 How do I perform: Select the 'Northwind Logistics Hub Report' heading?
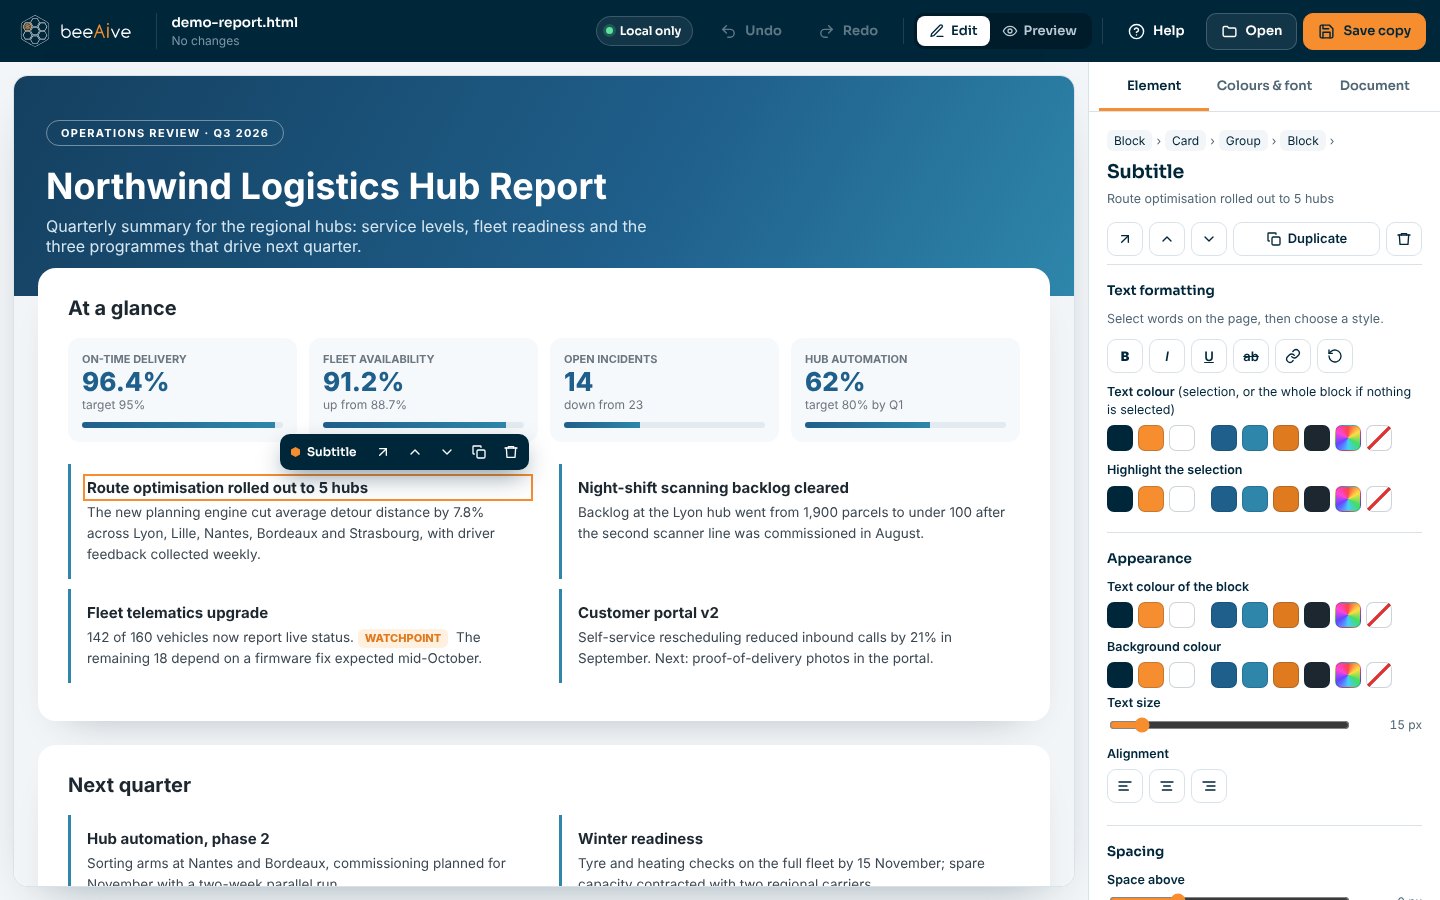pyautogui.click(x=326, y=187)
